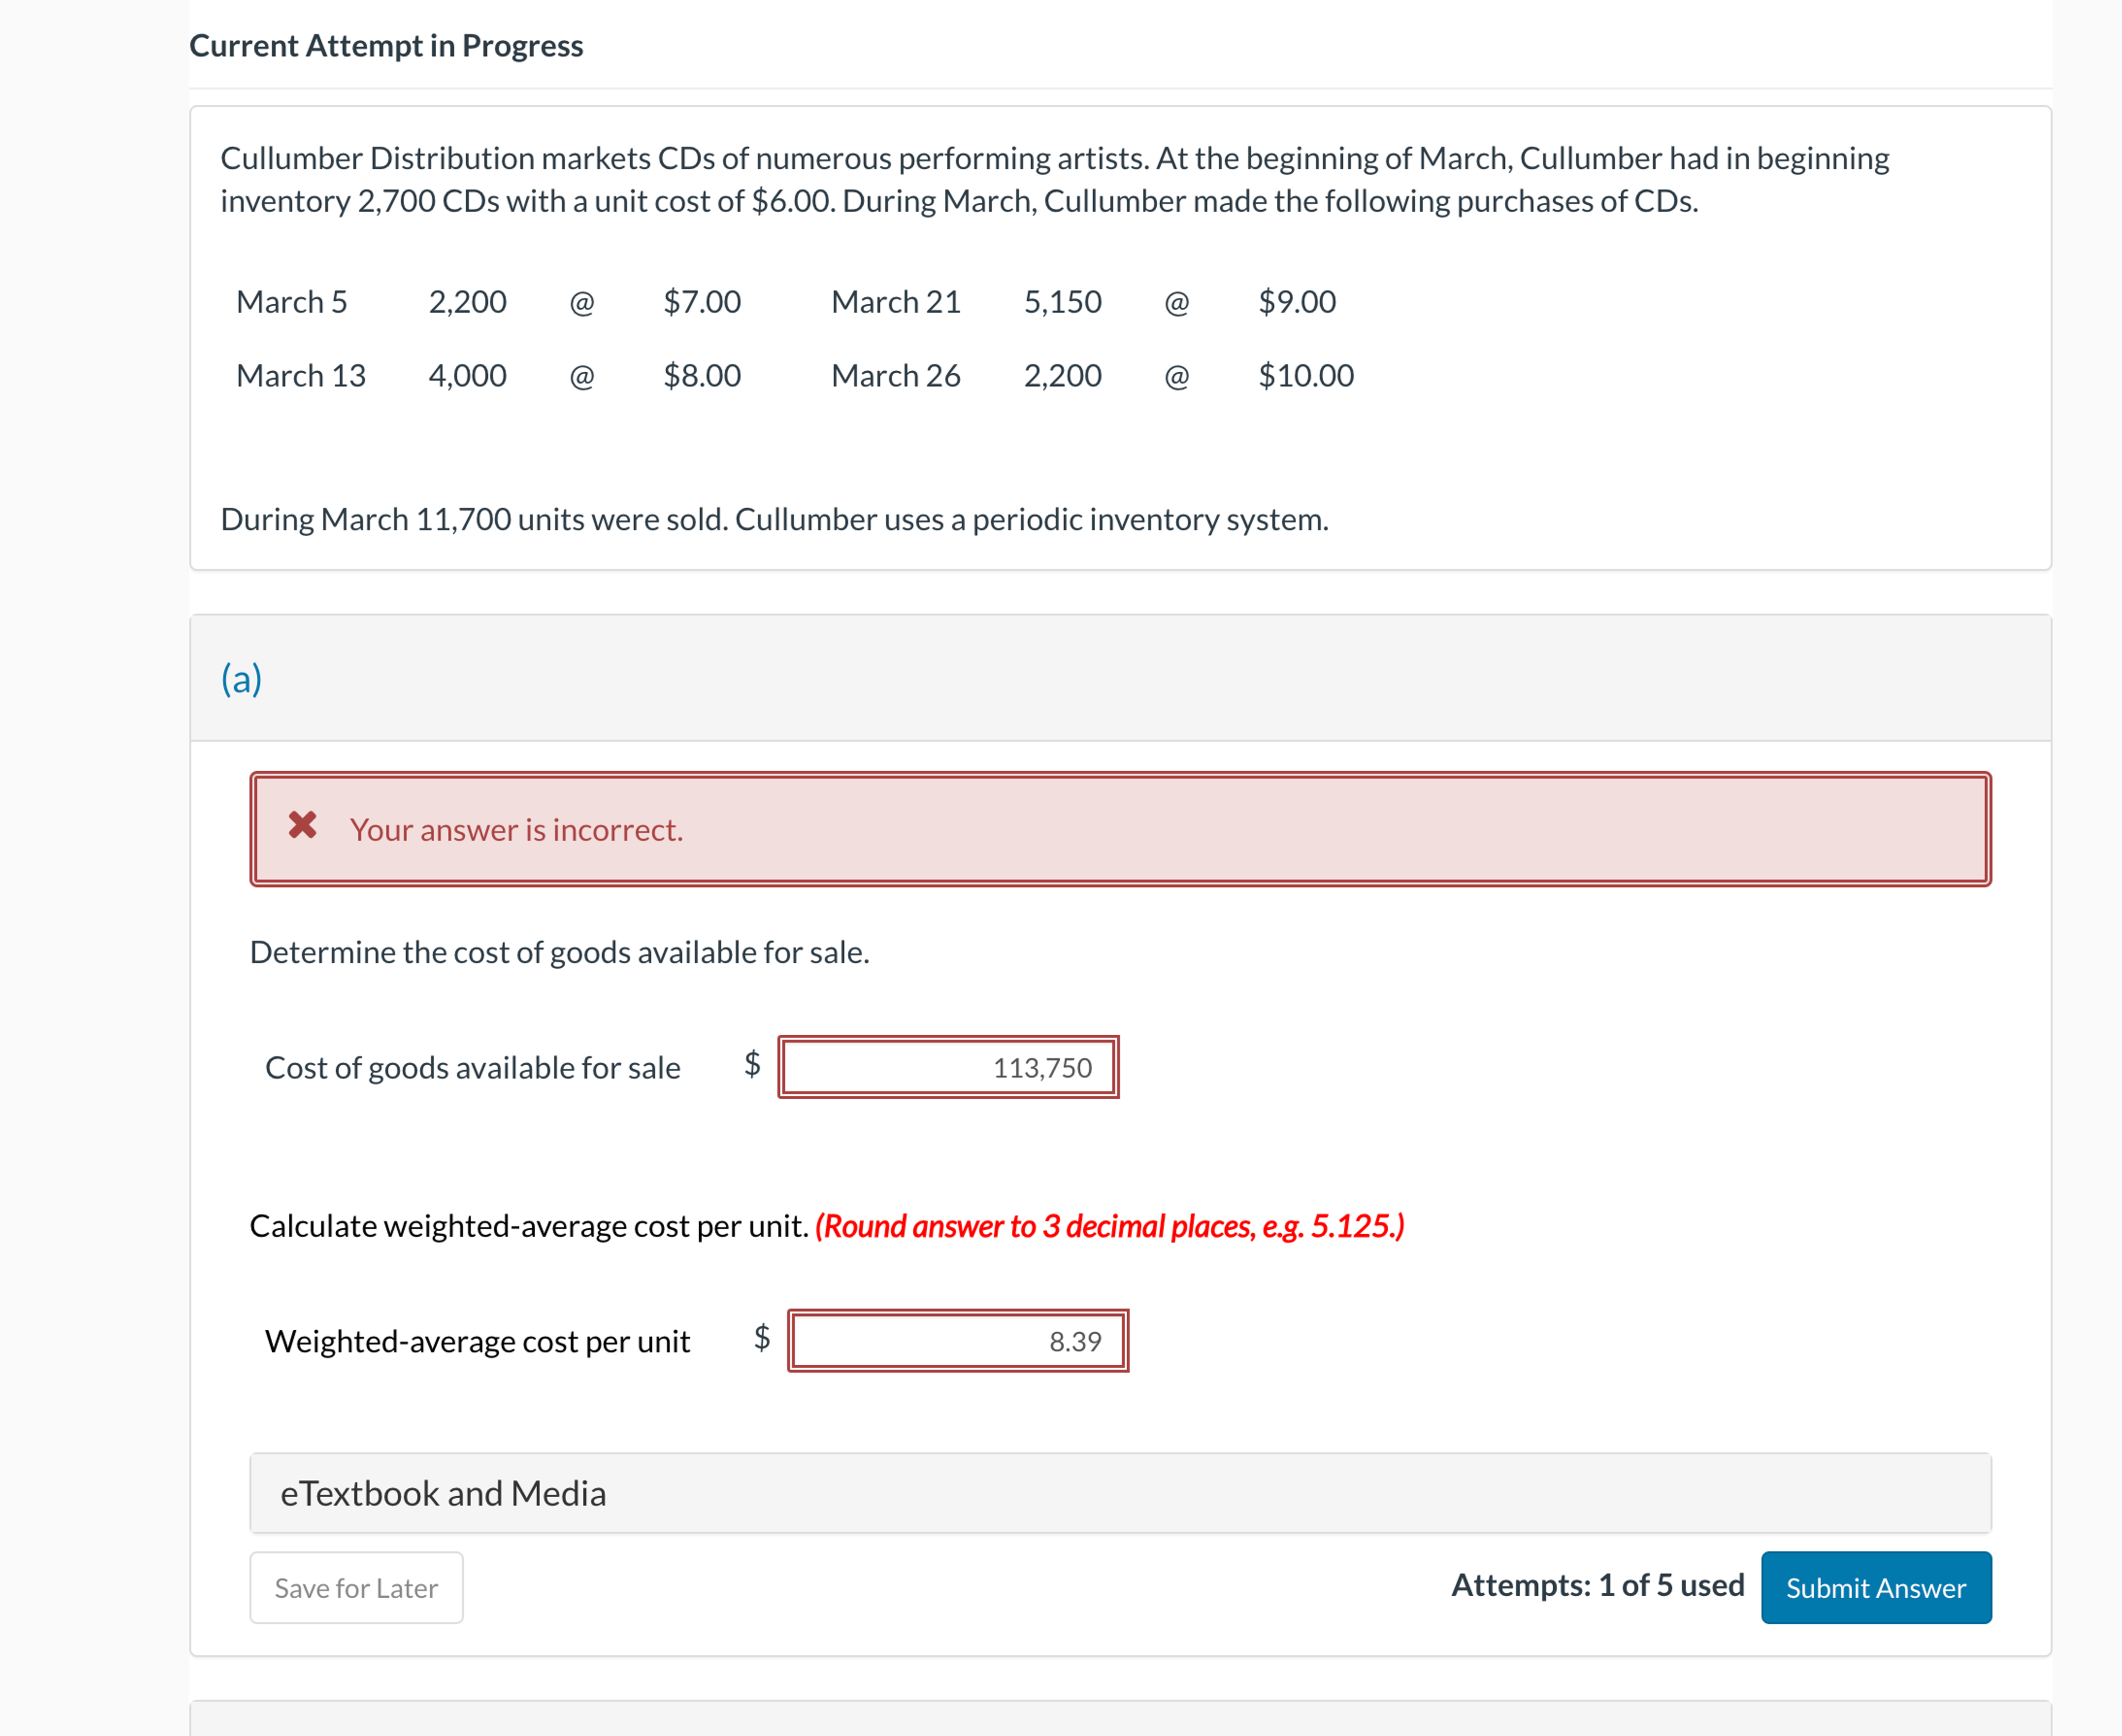Viewport: 2122px width, 1736px height.
Task: Click the March 21 purchase date
Action: click(895, 302)
